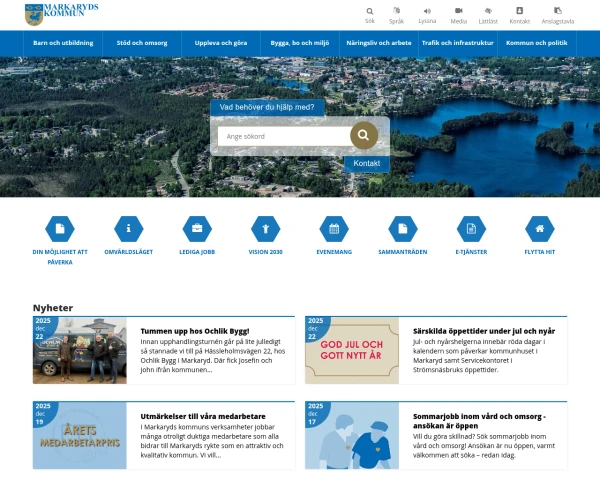
Task: Open the Media video camera icon
Action: point(458,11)
